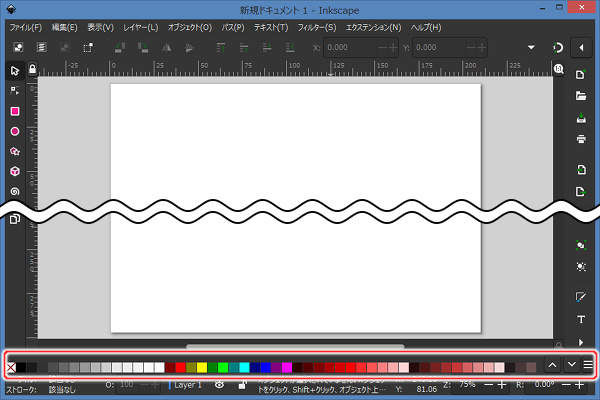Toggle Layer 1 lock icon

click(243, 384)
